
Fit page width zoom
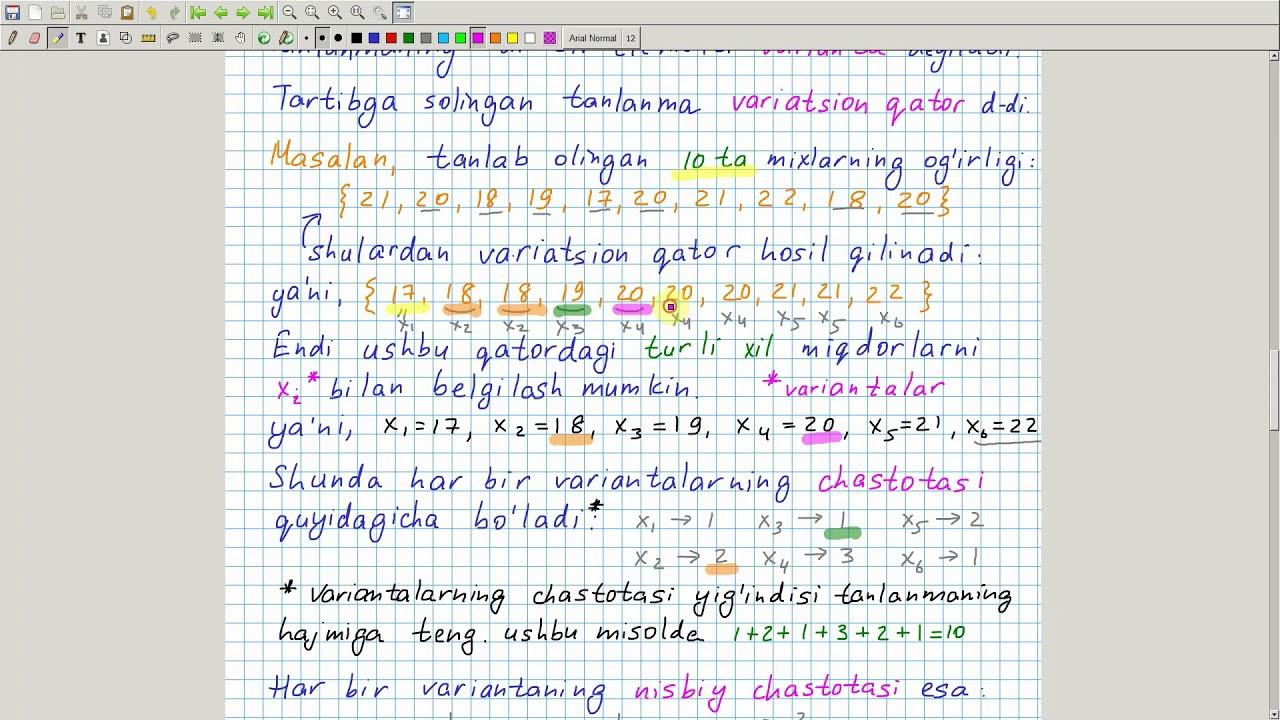coord(312,13)
